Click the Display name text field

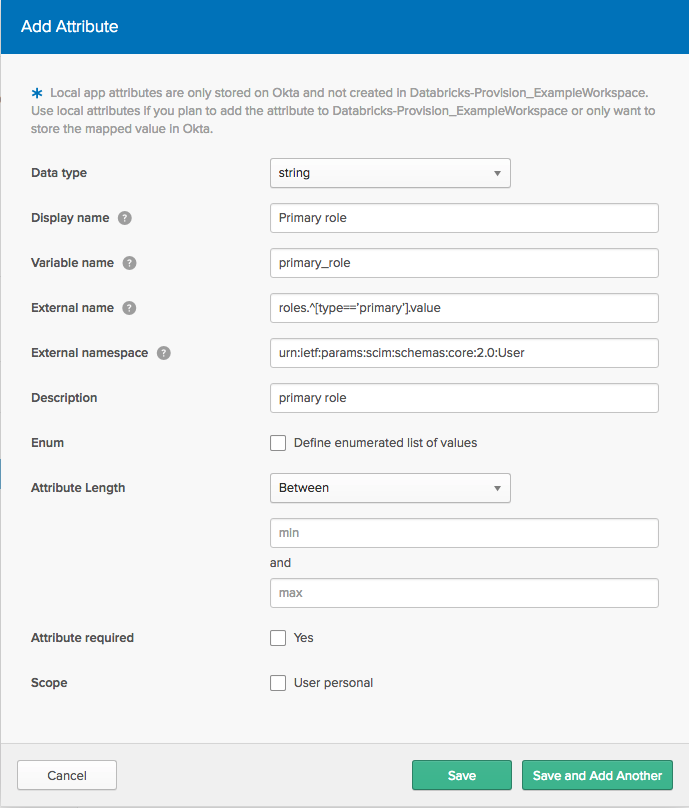(464, 218)
